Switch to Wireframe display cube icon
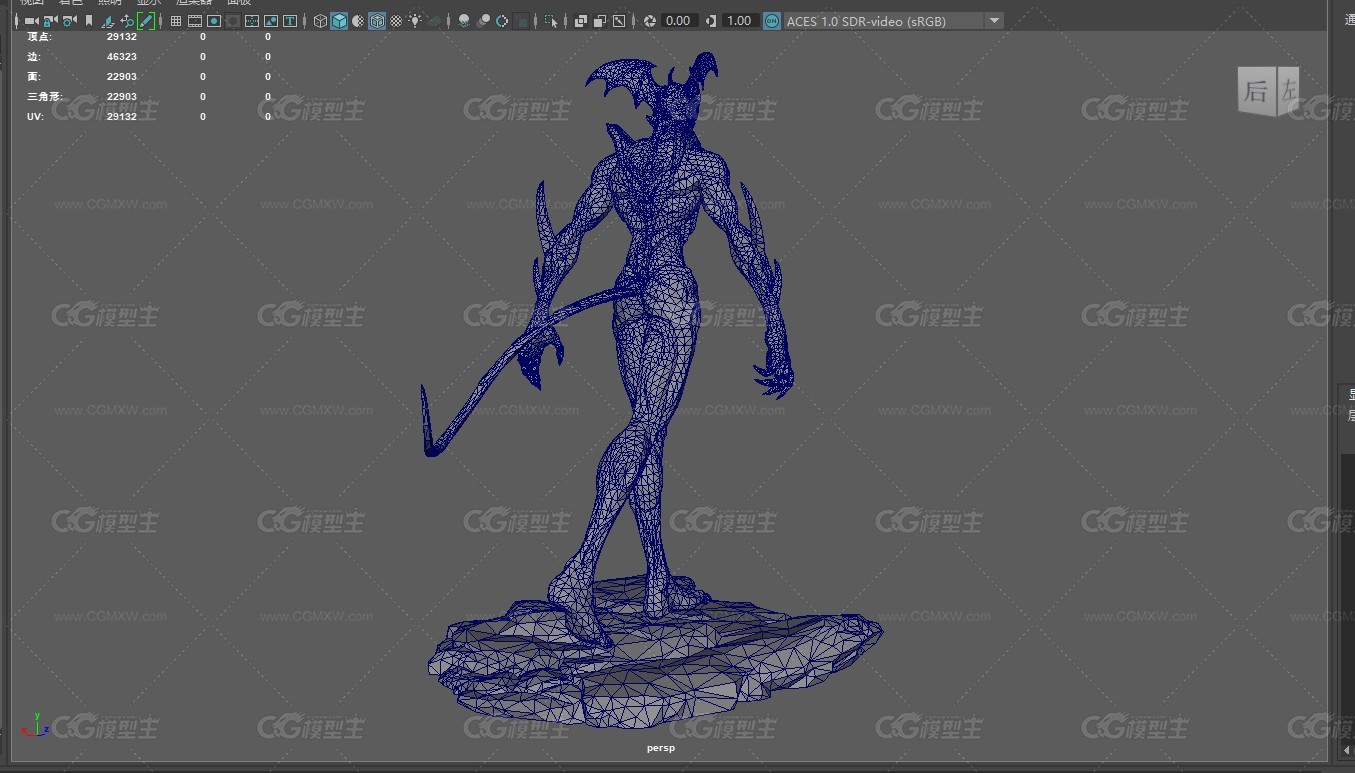This screenshot has width=1355, height=773. tap(320, 21)
